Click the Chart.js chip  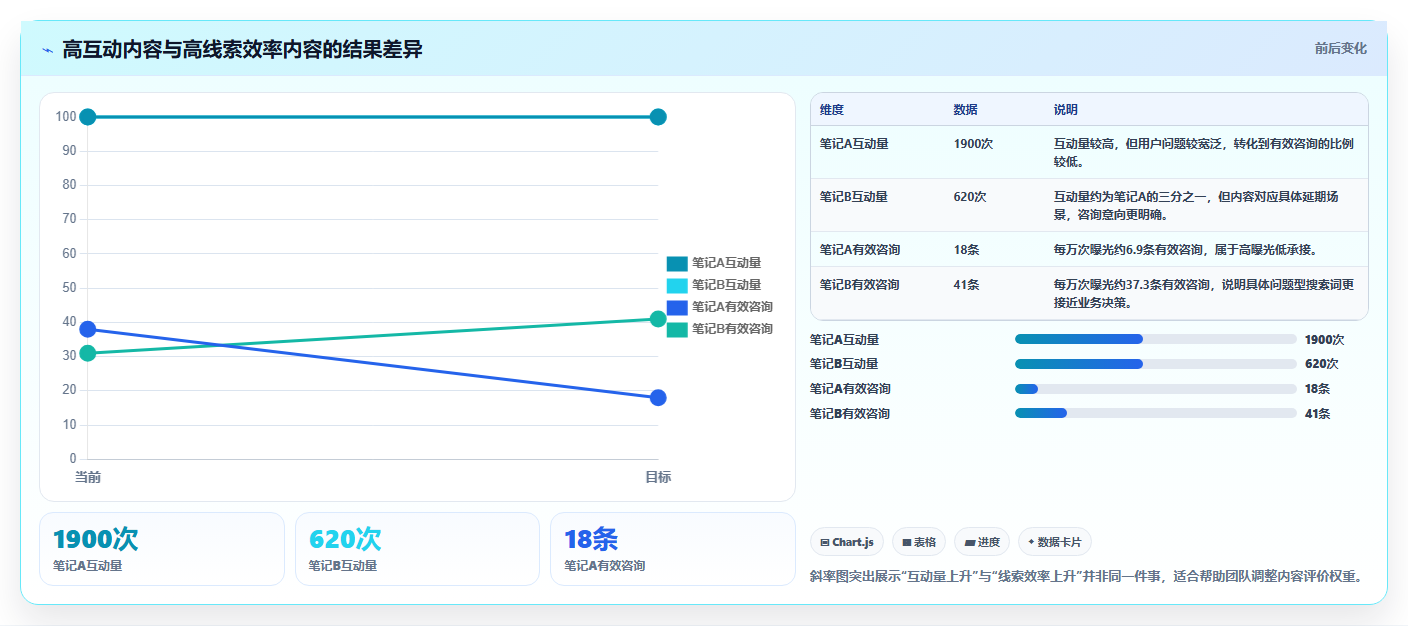click(846, 542)
